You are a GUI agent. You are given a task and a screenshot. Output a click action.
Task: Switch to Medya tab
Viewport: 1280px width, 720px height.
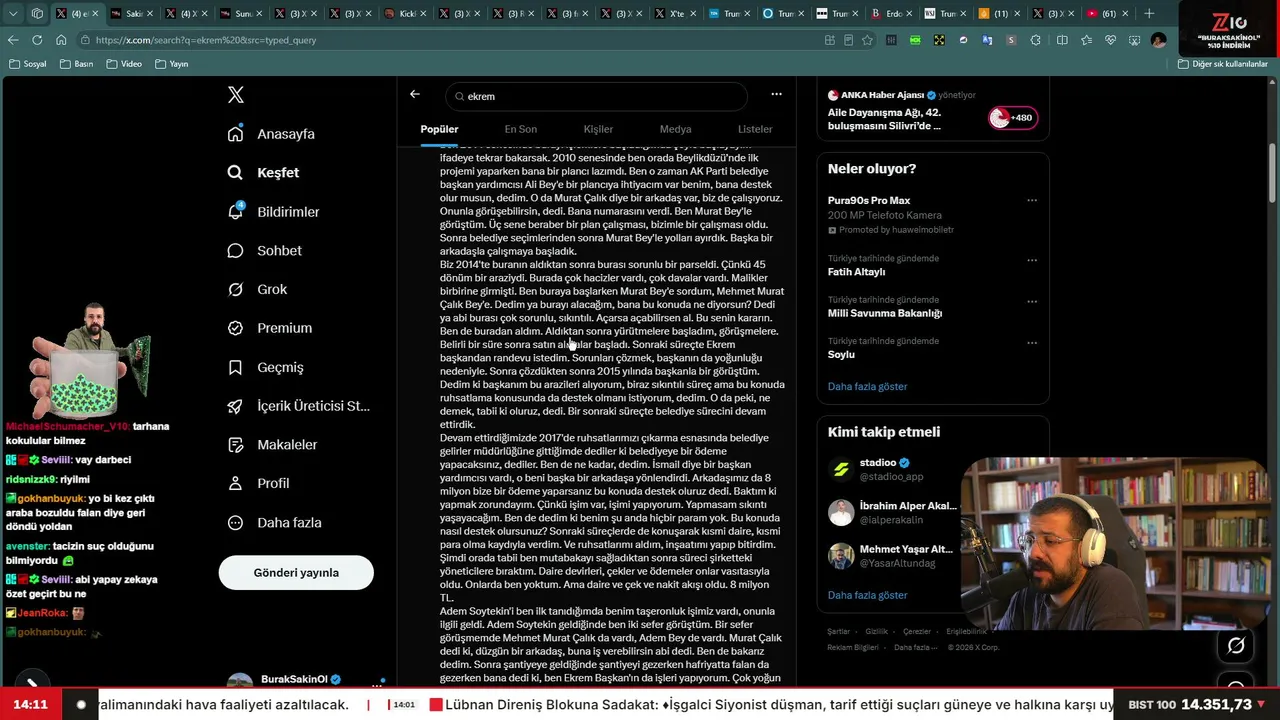675,129
